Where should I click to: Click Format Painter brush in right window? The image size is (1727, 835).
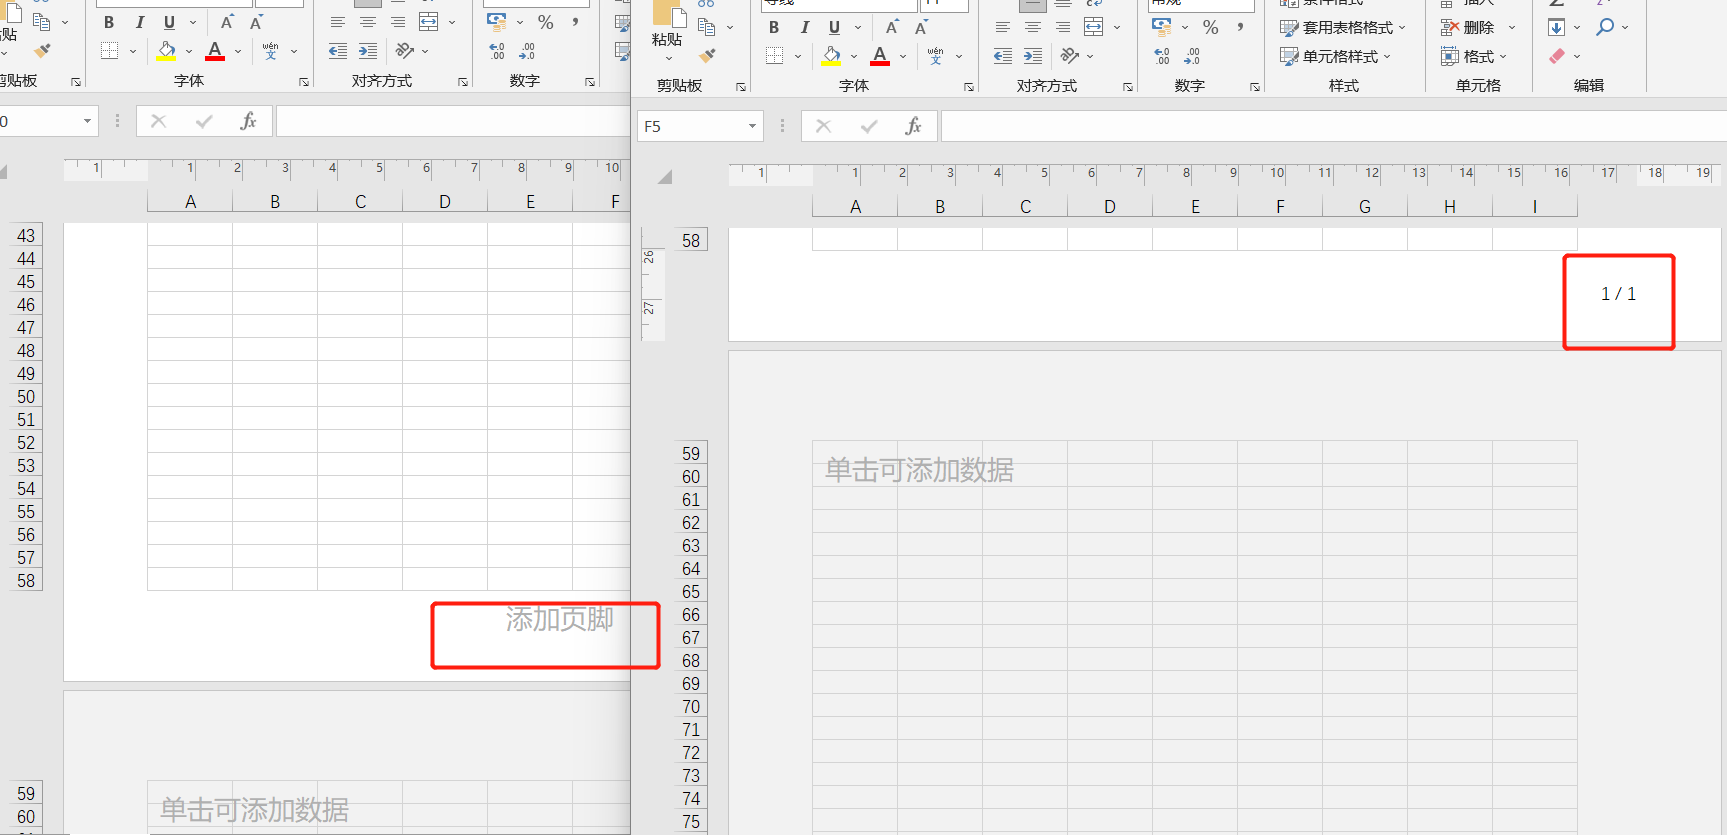pos(707,55)
